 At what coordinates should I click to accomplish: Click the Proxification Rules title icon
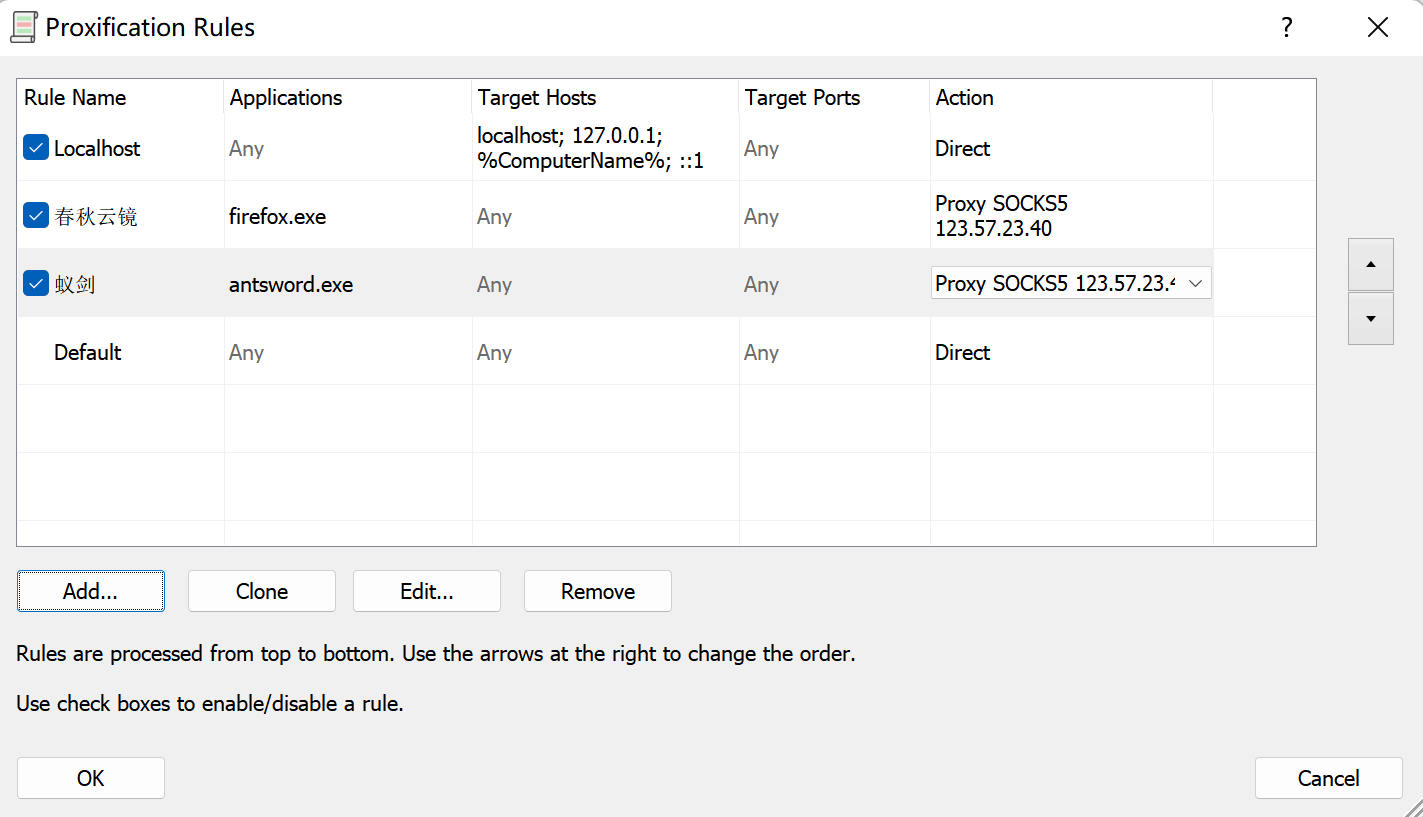click(23, 27)
